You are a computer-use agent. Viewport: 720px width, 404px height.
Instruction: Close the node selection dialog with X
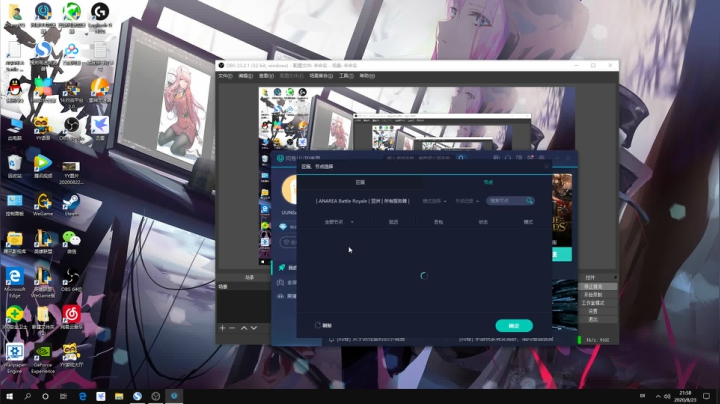[x=546, y=167]
